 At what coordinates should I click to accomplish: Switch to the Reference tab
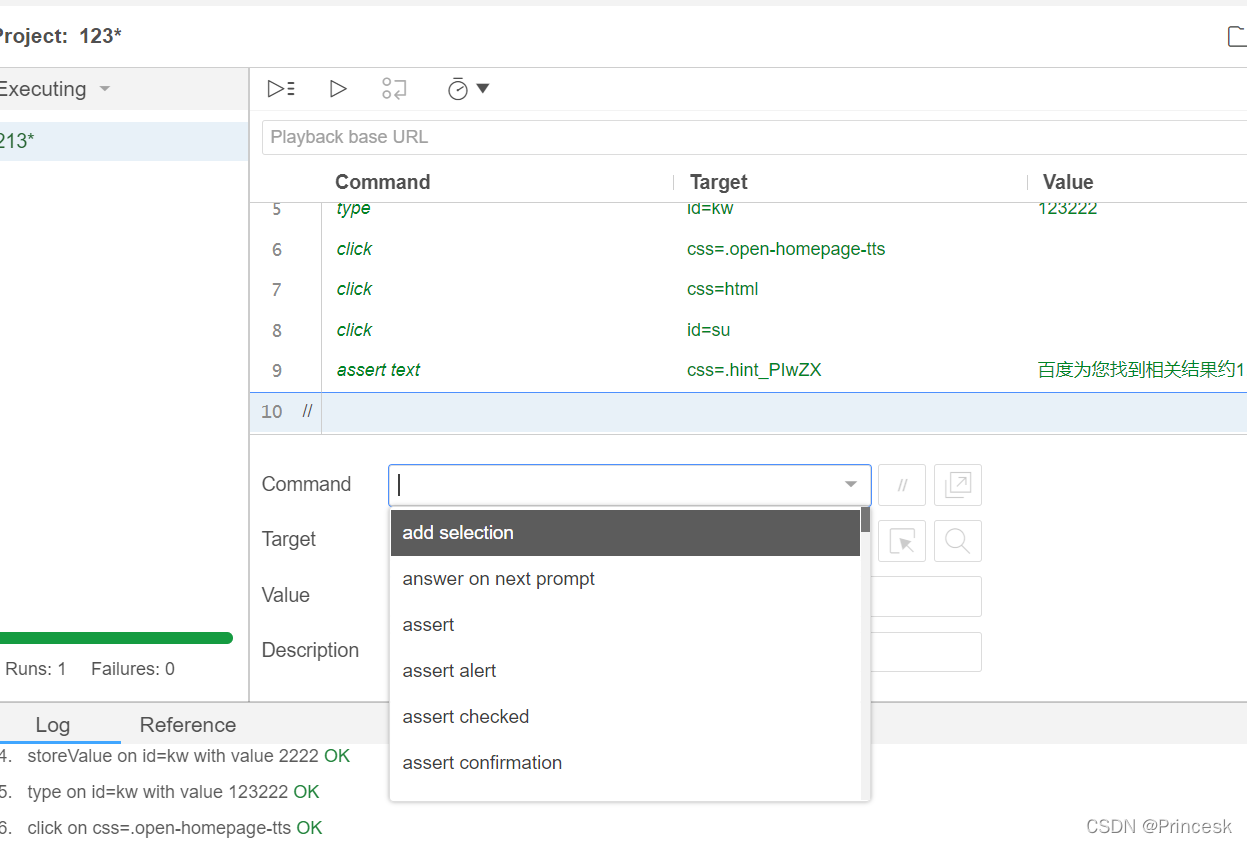[188, 725]
